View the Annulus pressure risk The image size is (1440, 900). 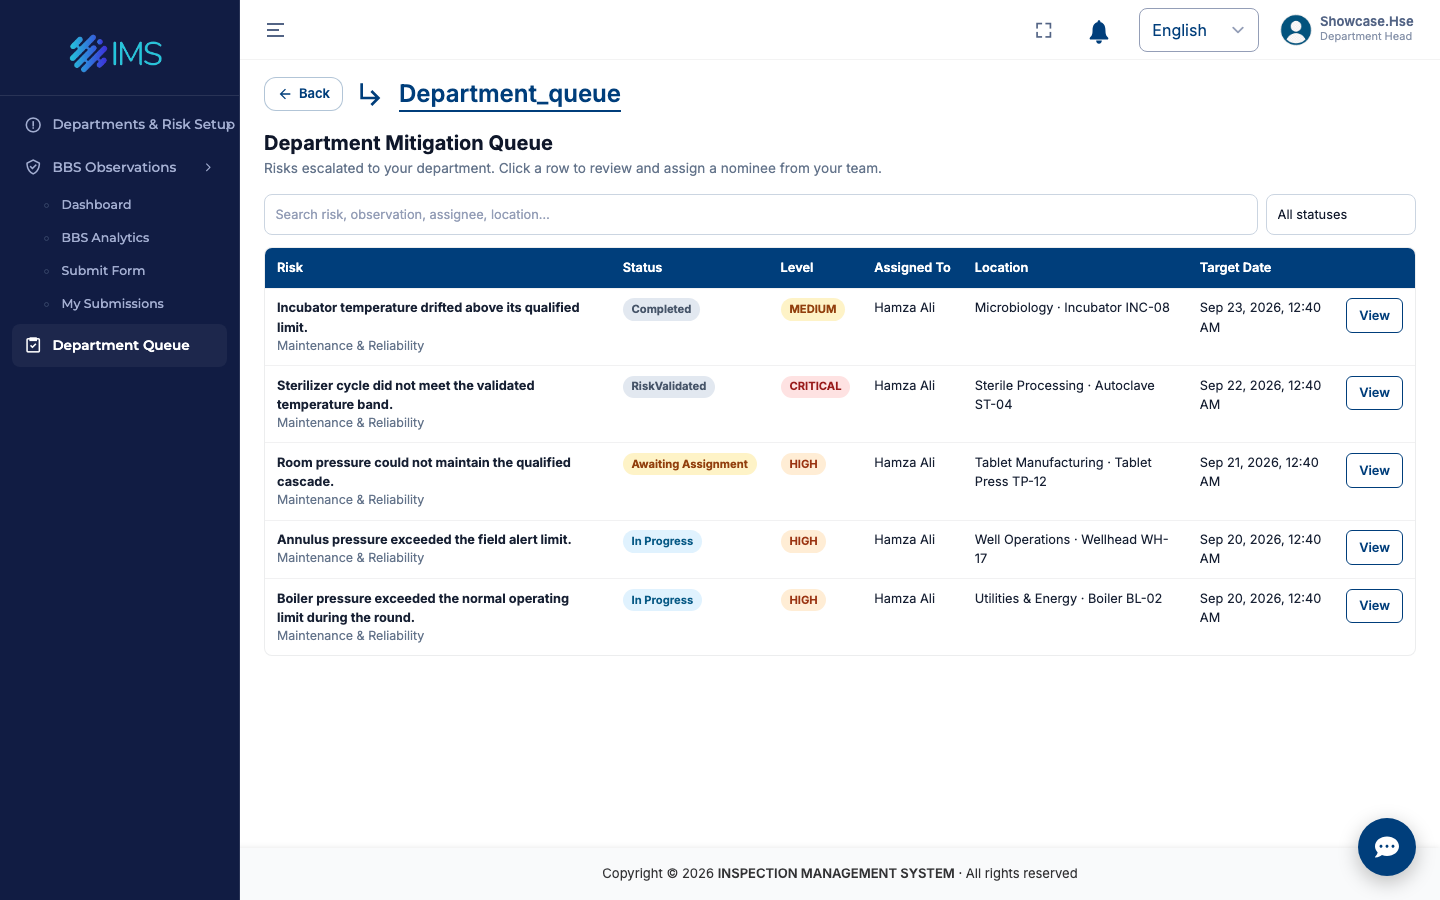click(1374, 547)
